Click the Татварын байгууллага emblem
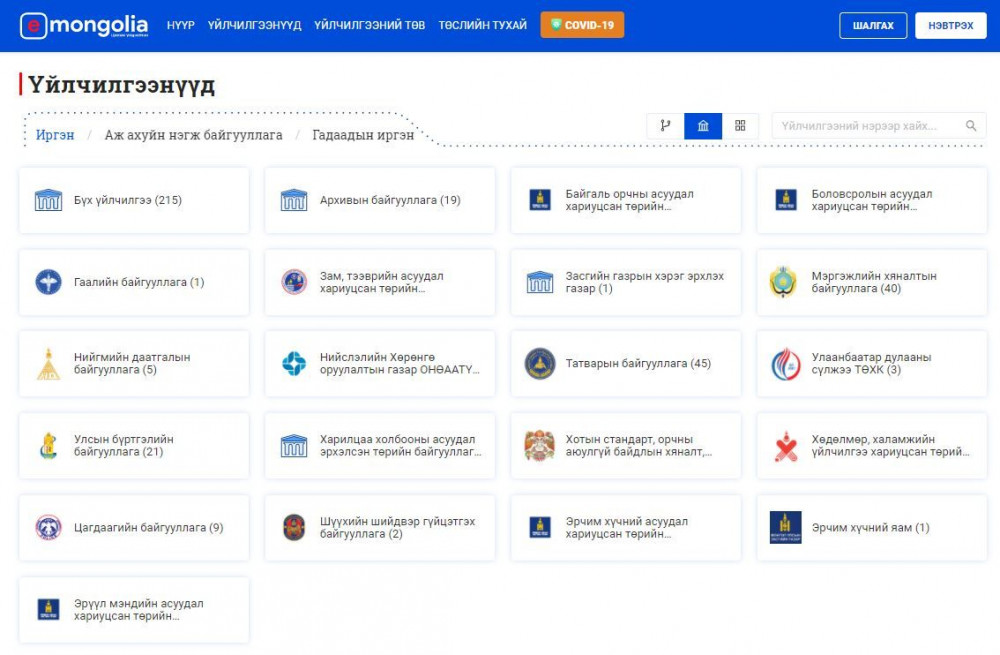This screenshot has height=655, width=1000. [540, 364]
